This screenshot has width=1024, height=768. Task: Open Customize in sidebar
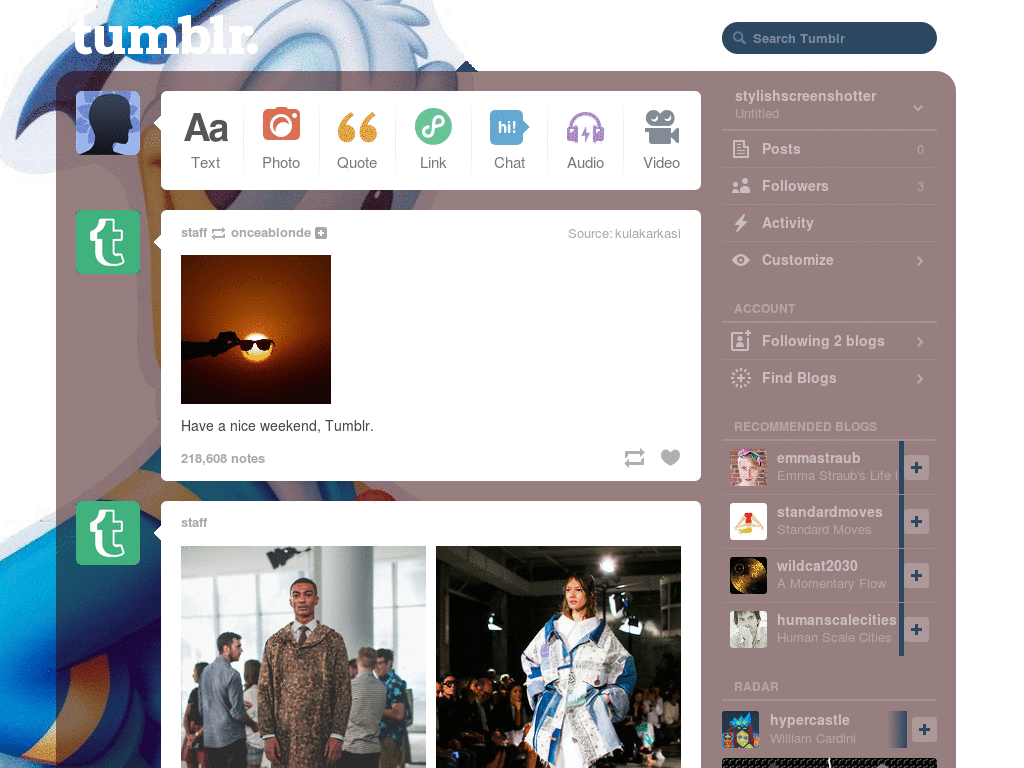click(829, 260)
